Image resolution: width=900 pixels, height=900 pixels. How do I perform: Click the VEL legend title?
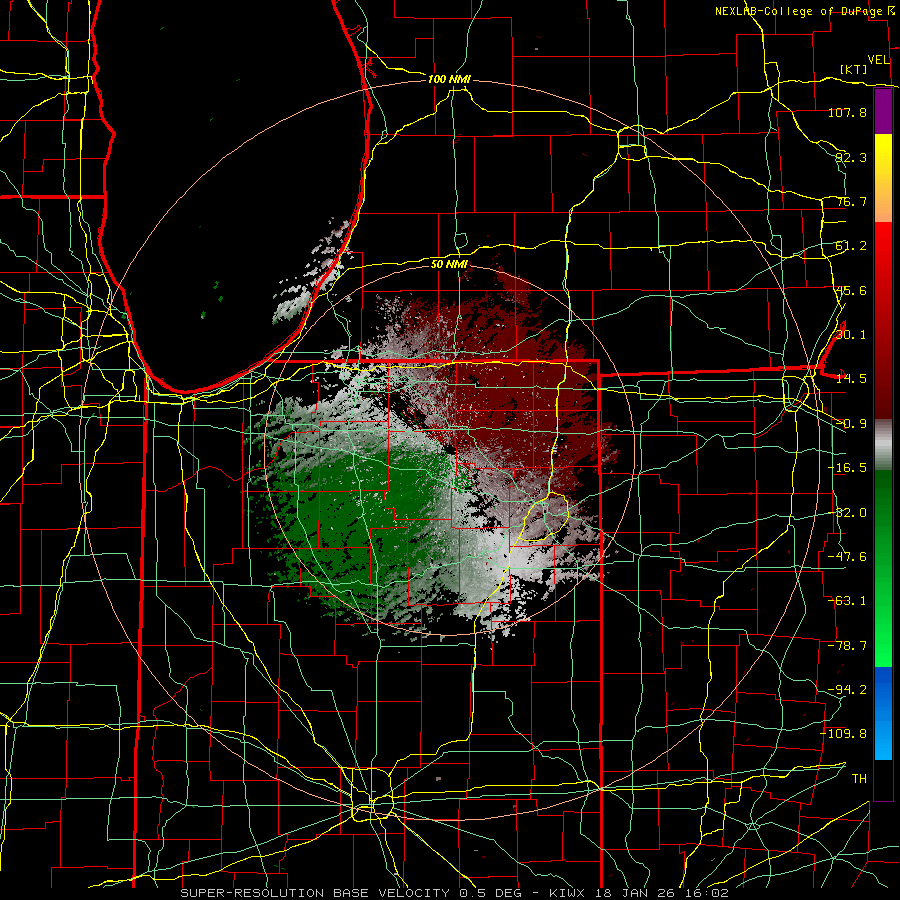point(878,60)
